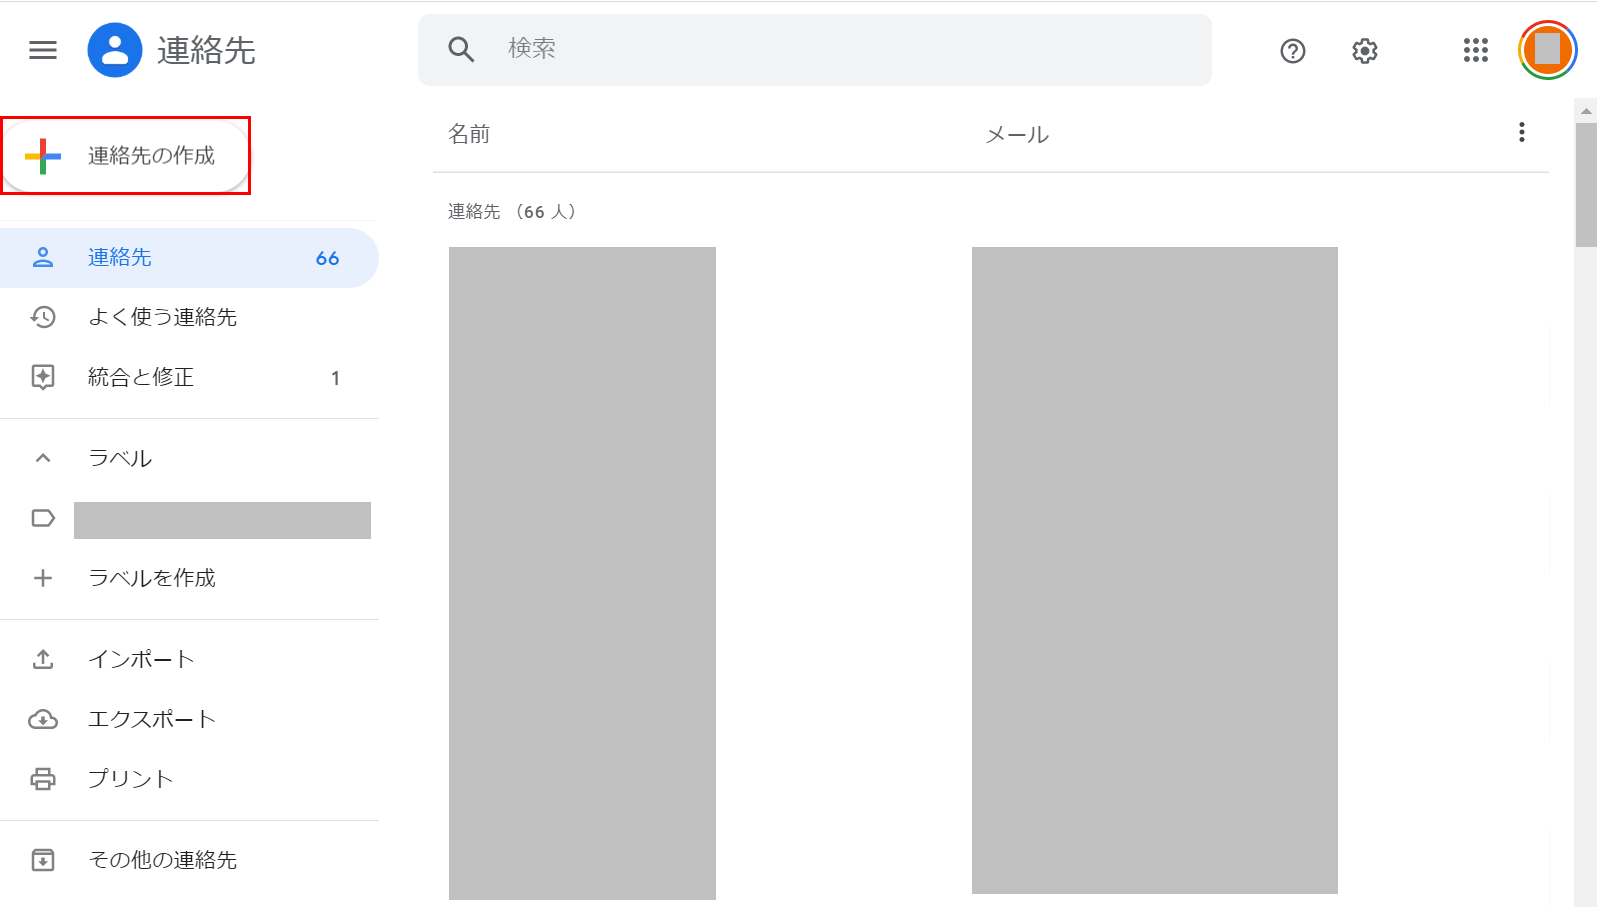
Task: Click the エクスポート cloud download icon
Action: (x=43, y=719)
